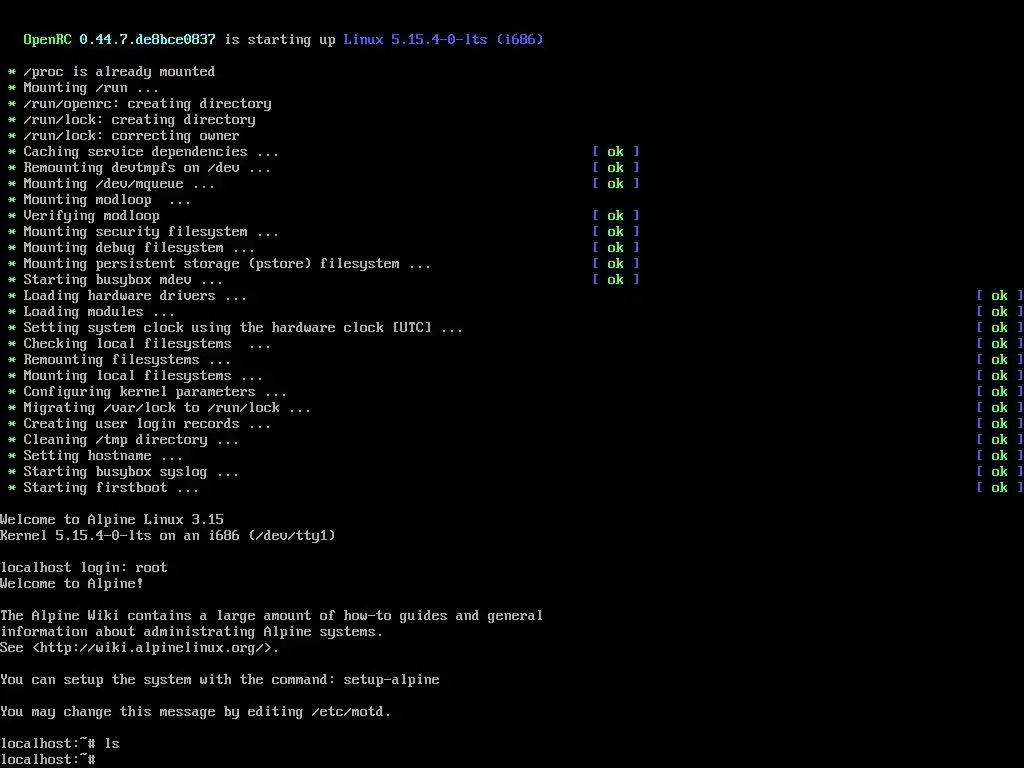Click the 'Kernel 5.15.4-0-lts on an i686' line
The width and height of the screenshot is (1024, 768).
(168, 536)
